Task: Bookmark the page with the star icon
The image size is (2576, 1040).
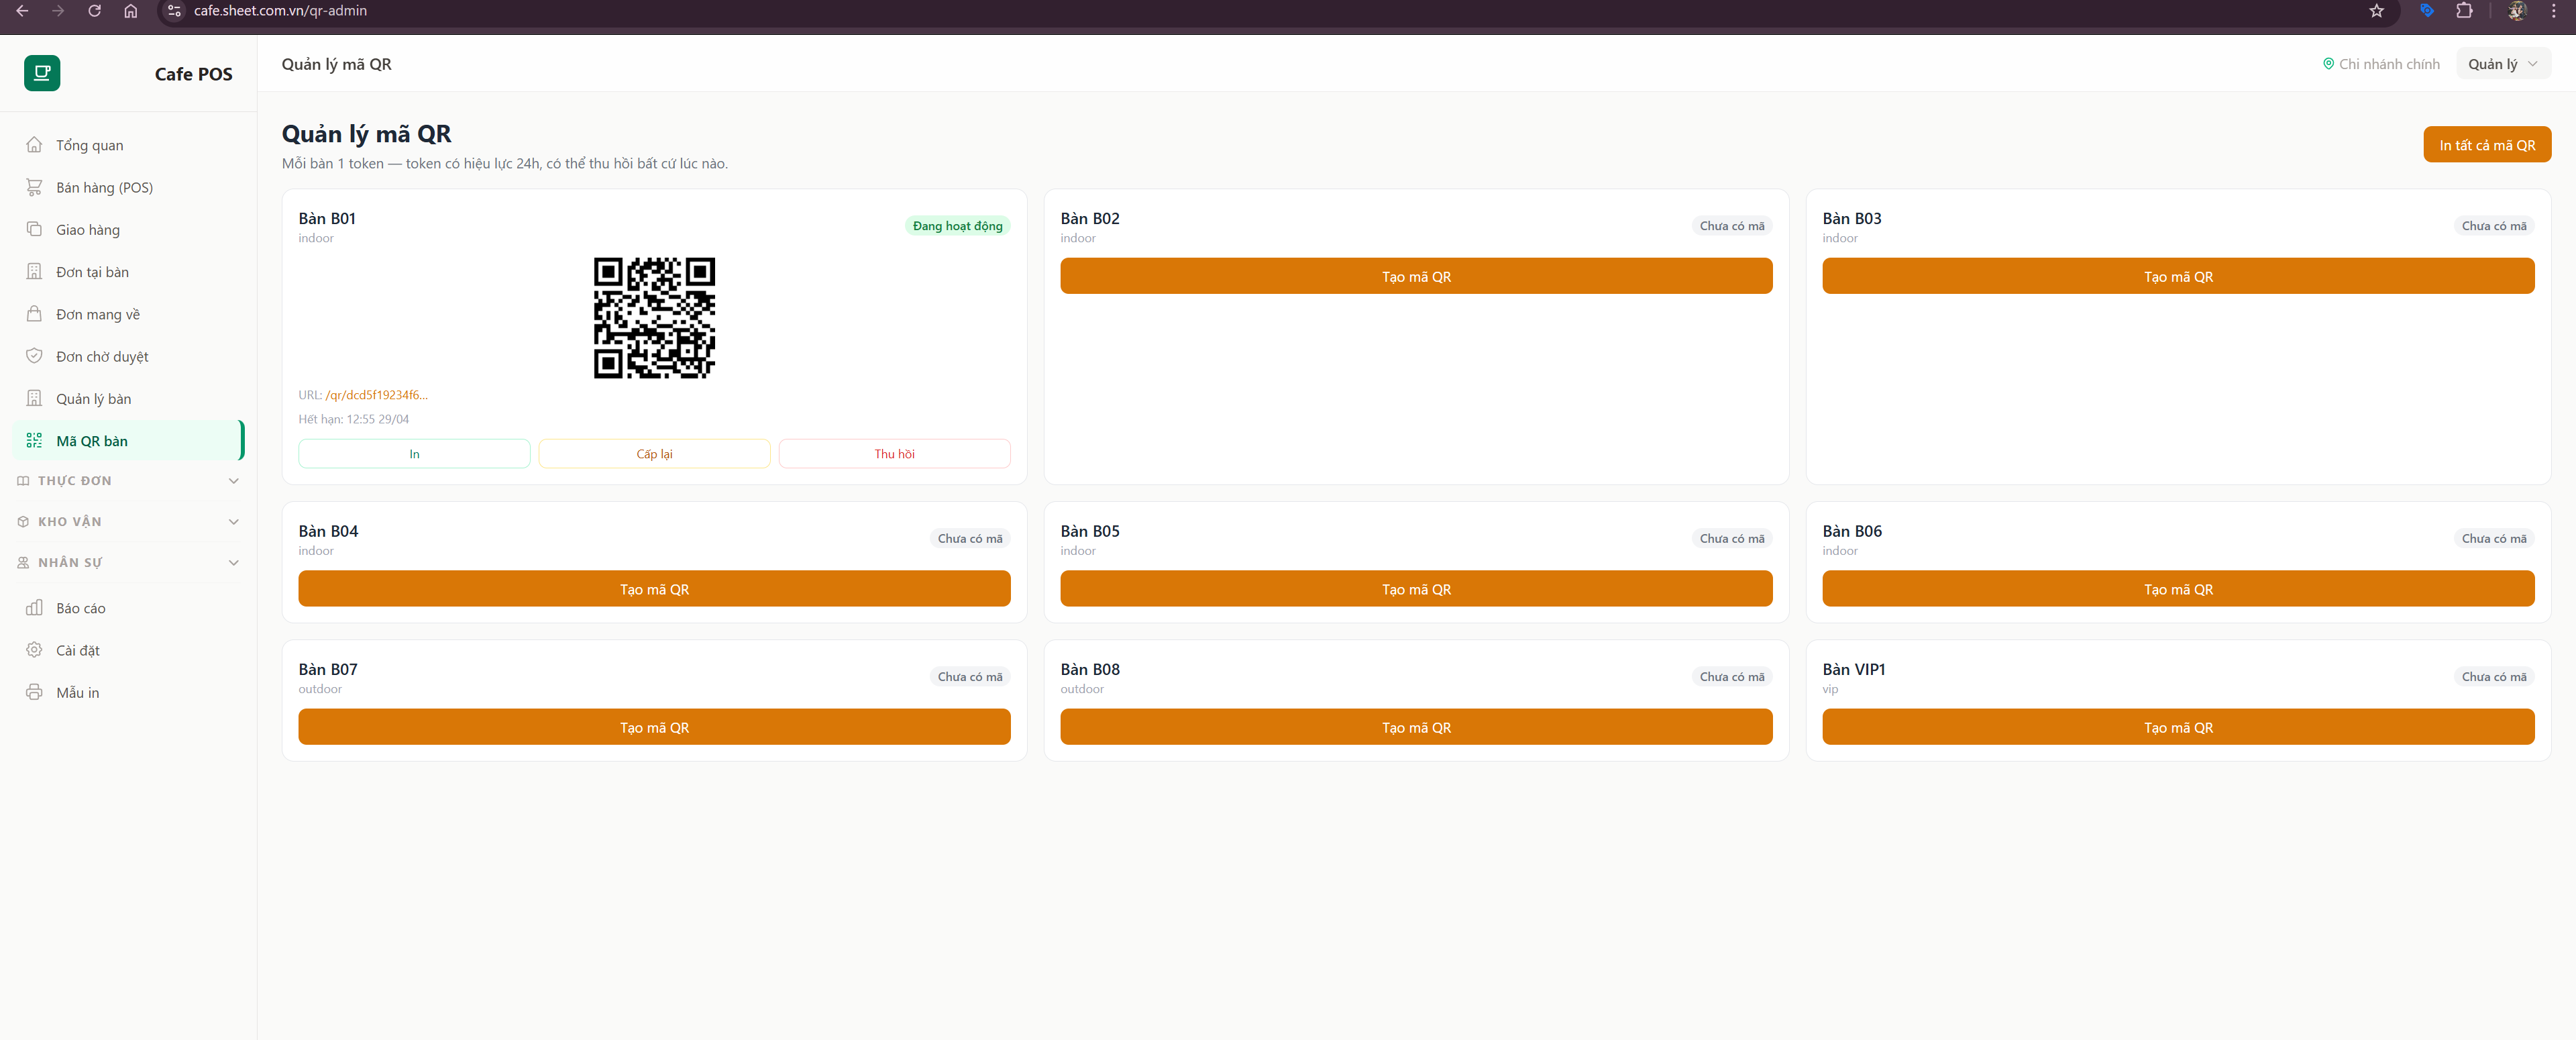Action: (2377, 11)
